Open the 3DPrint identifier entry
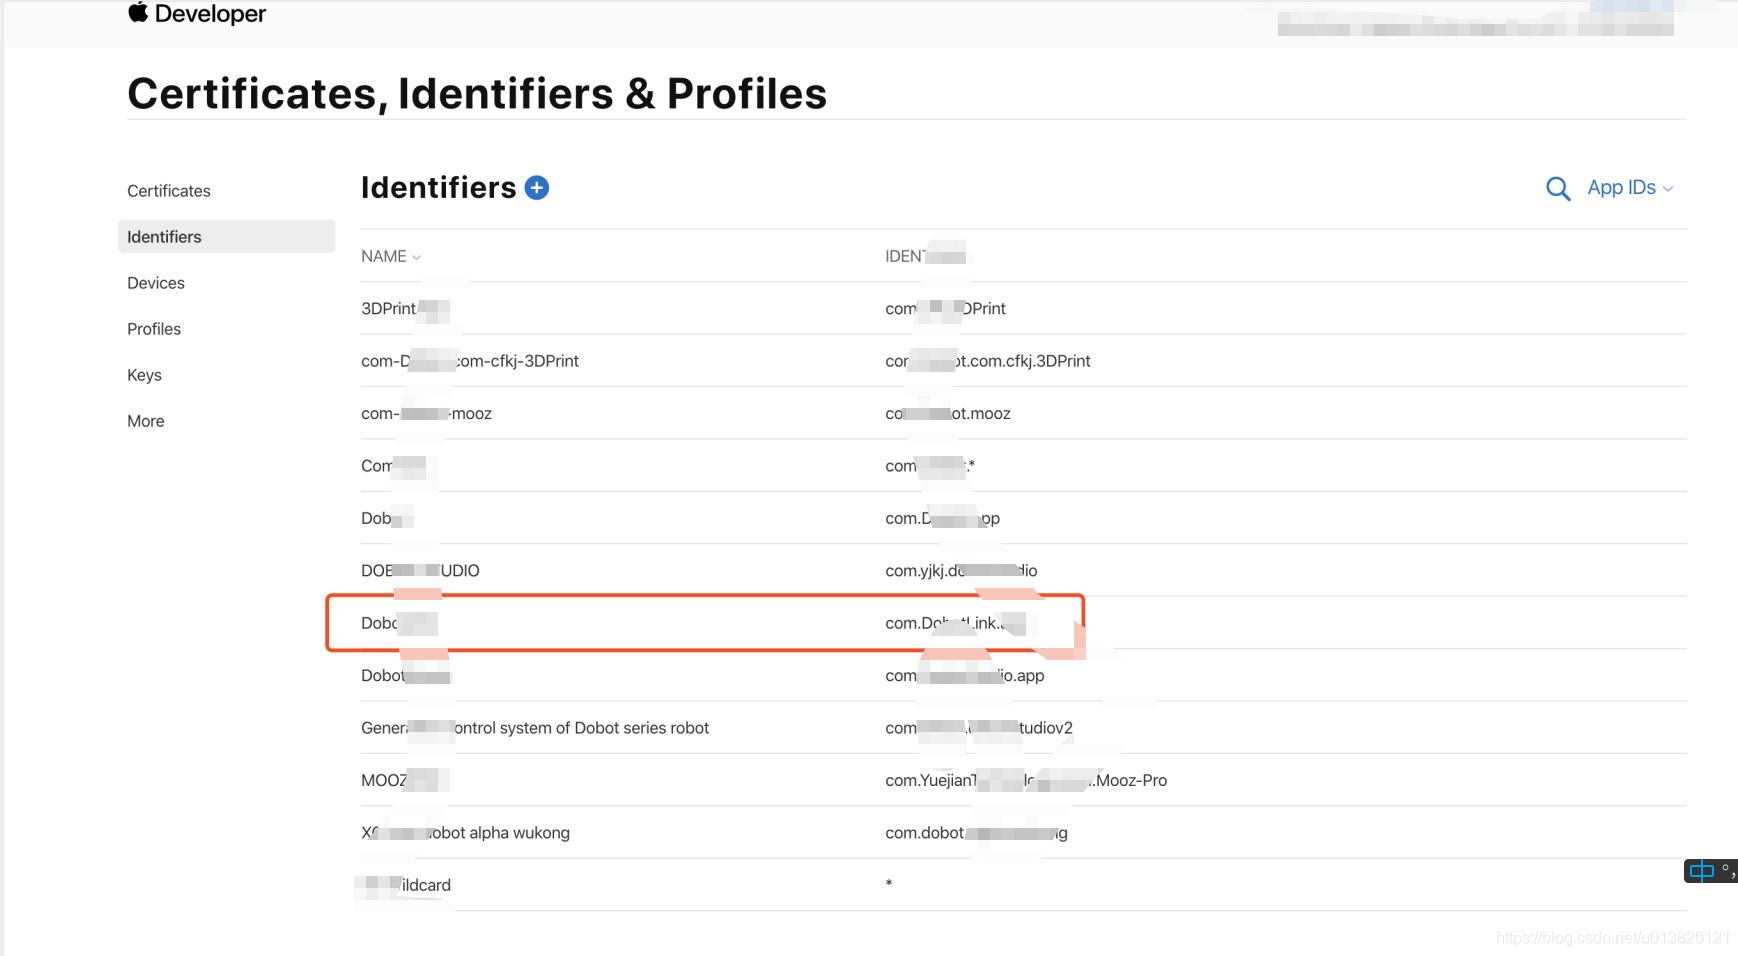Screen dimensions: 1738x956 click(x=1023, y=309)
